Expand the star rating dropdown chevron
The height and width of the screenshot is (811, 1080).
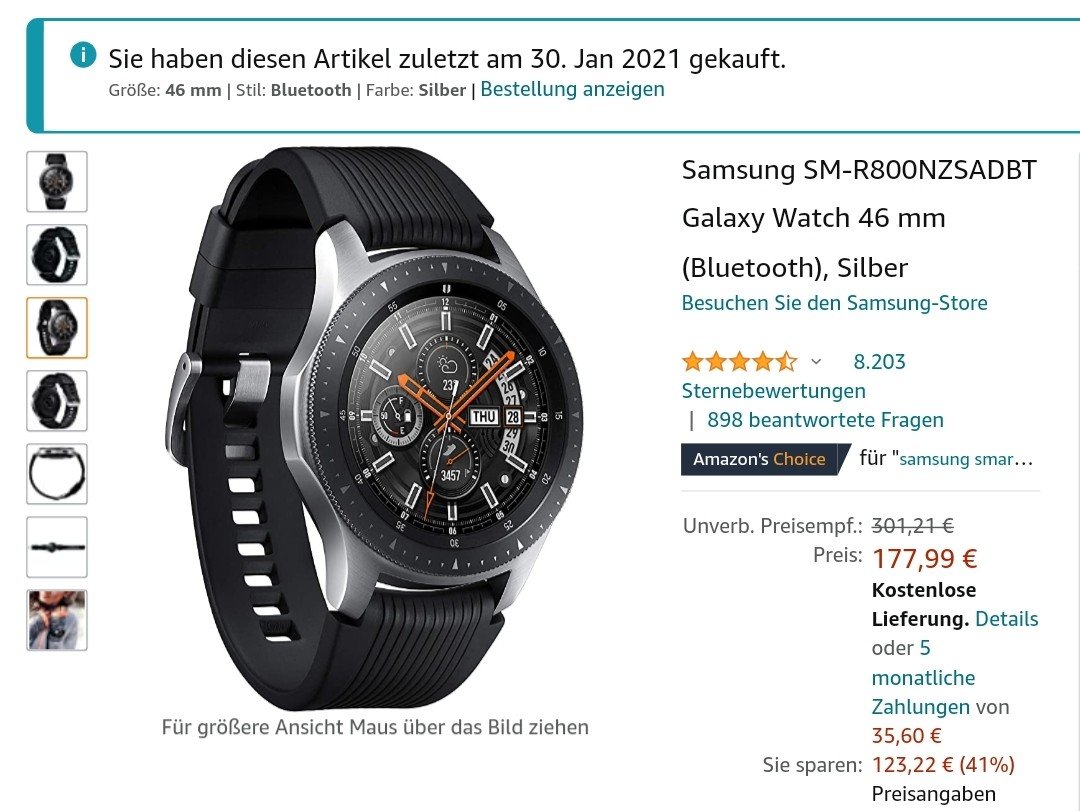click(x=816, y=361)
